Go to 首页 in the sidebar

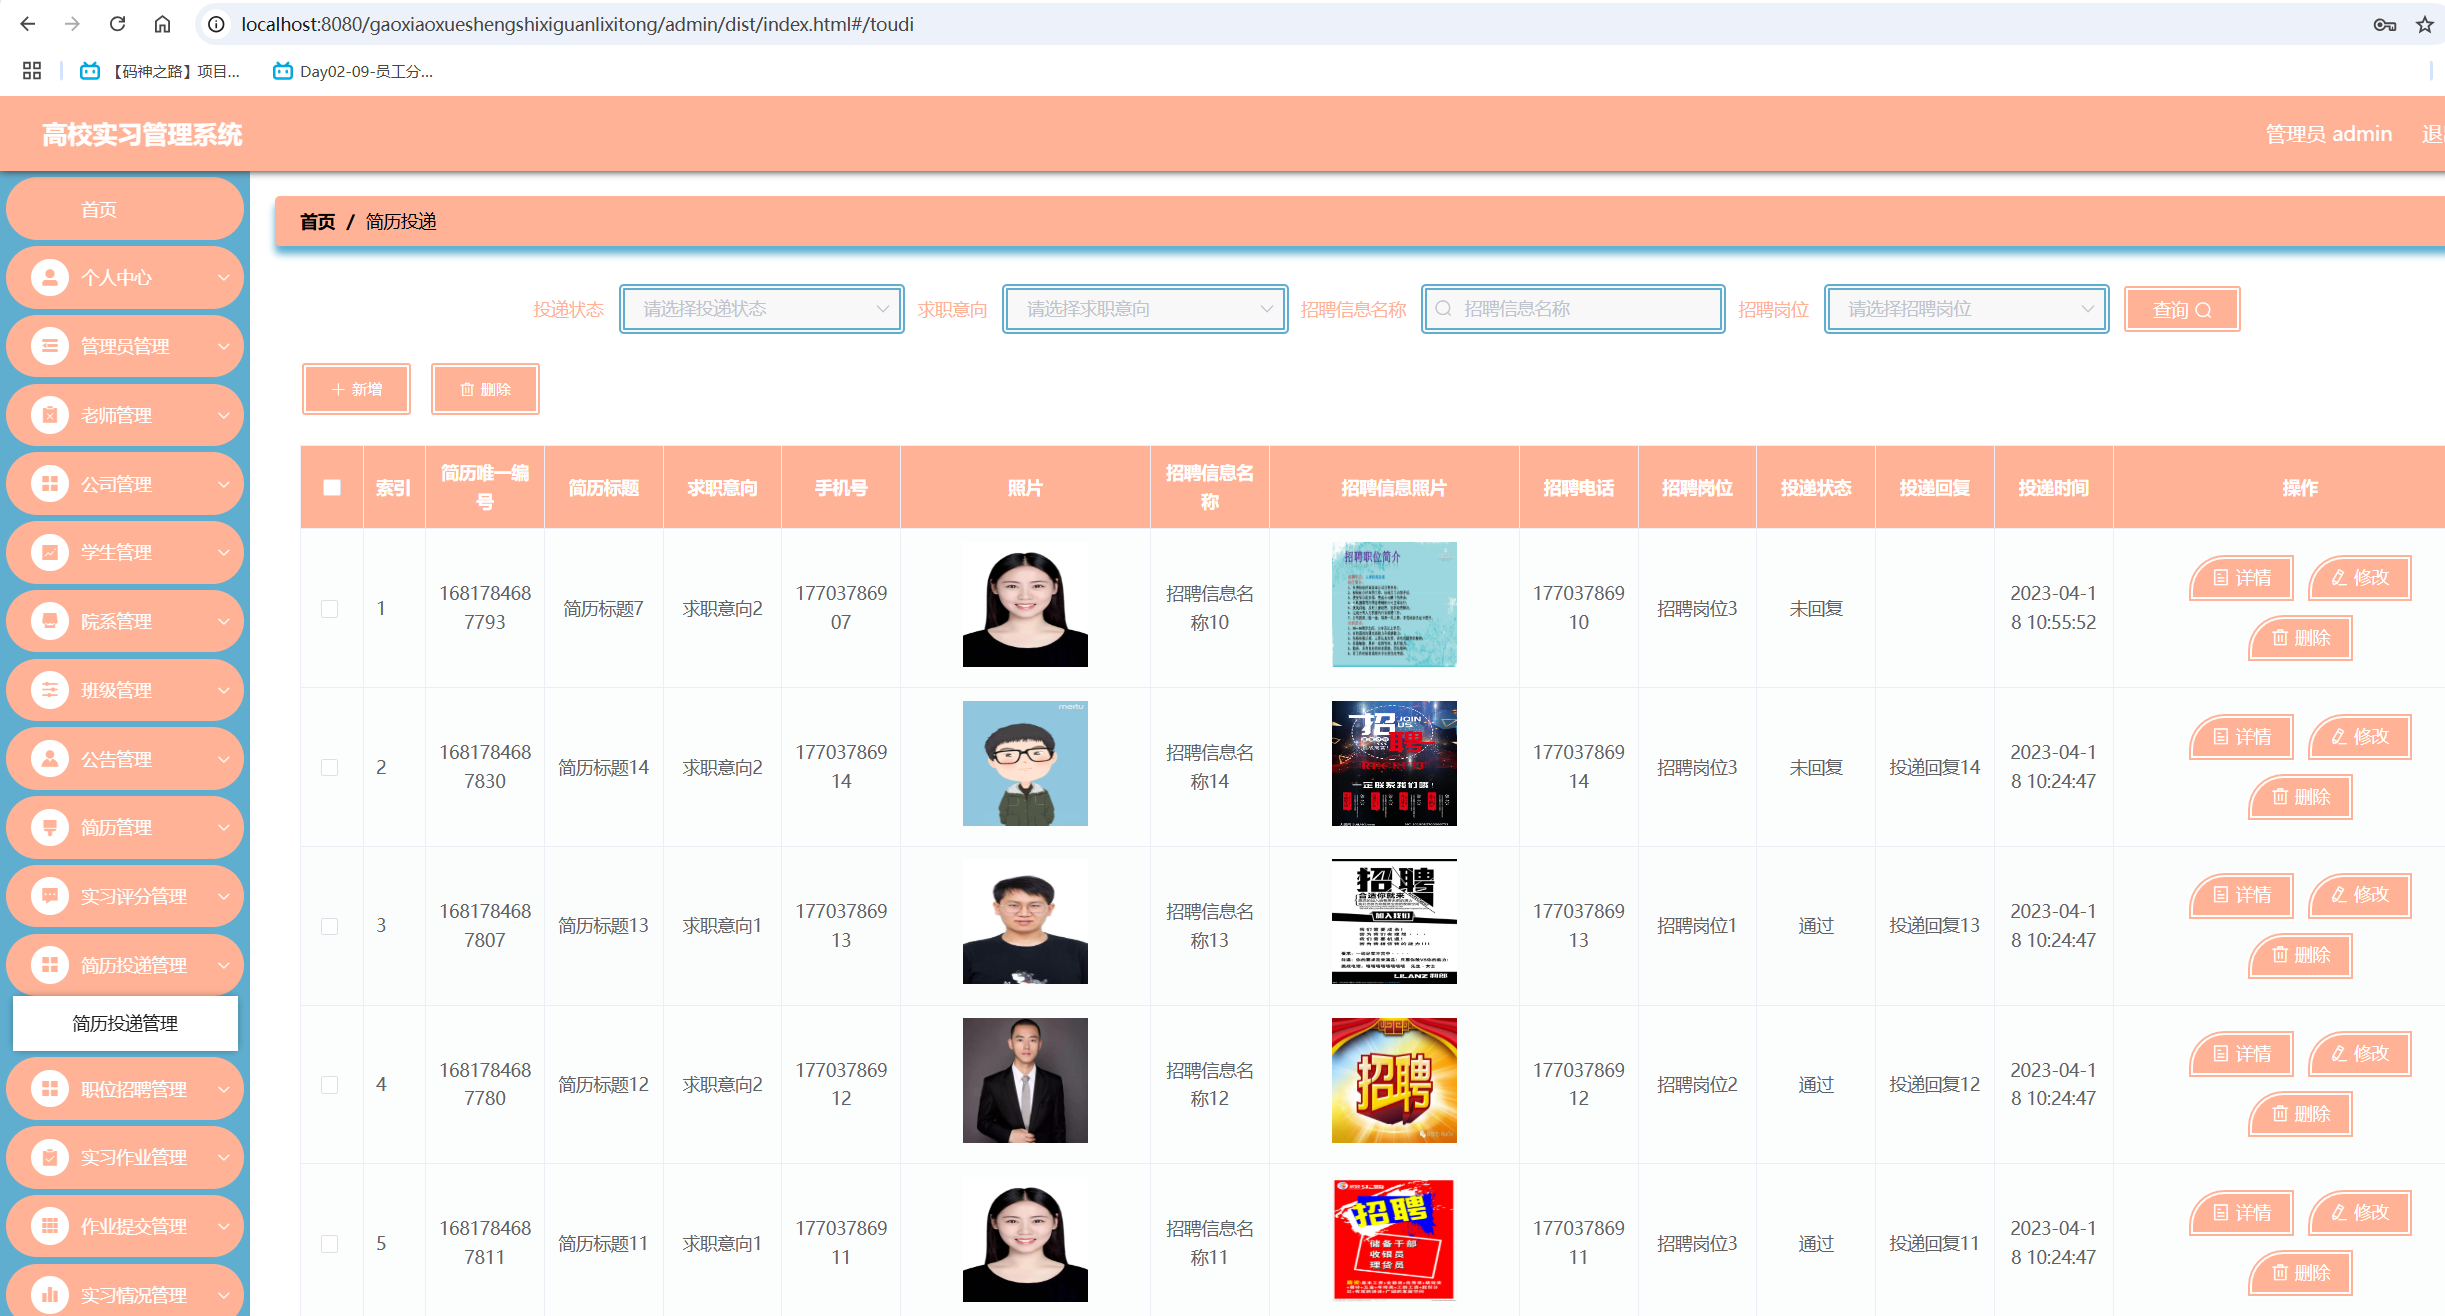click(x=125, y=209)
